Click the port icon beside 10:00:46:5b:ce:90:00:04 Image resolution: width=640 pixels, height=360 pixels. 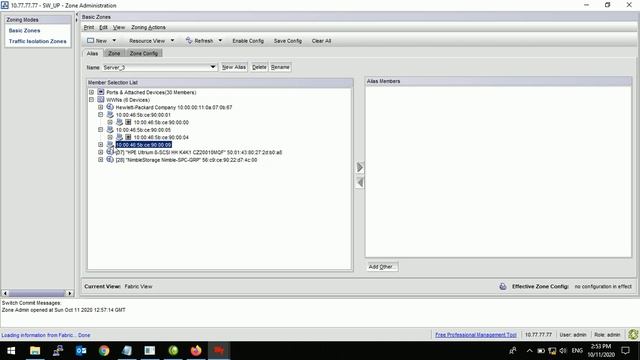click(128, 137)
